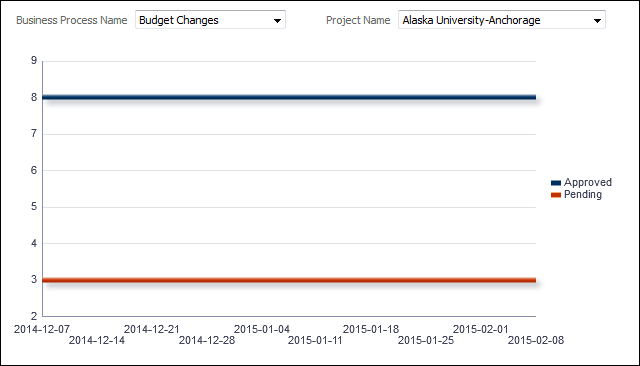
Task: Select the Approved legend label
Action: [x=588, y=182]
